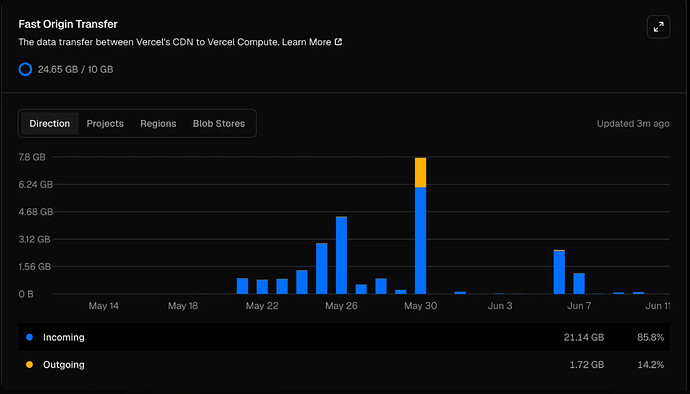Click the 21.14 GB Incoming value
This screenshot has height=394, width=690.
tap(584, 337)
